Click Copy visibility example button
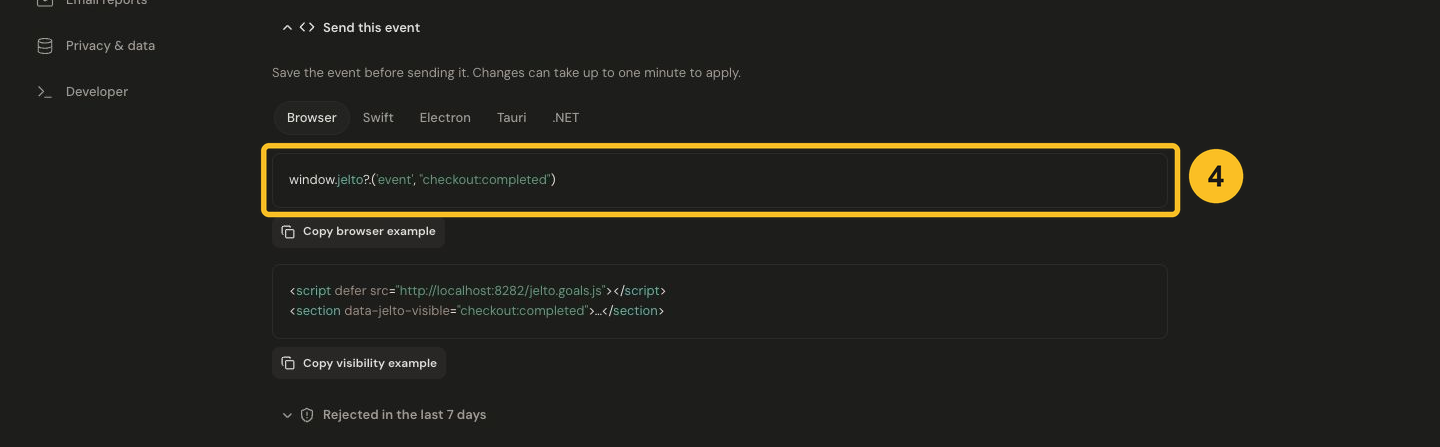Screen dimensions: 1440x447 [x=359, y=364]
